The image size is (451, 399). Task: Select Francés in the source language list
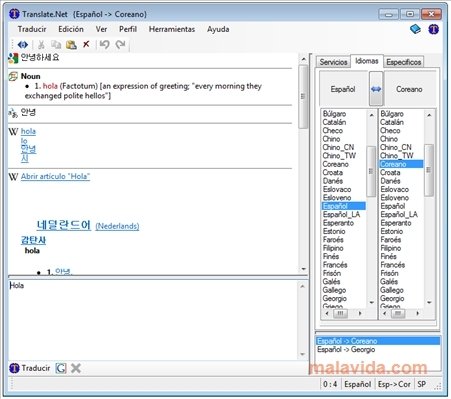coord(335,265)
